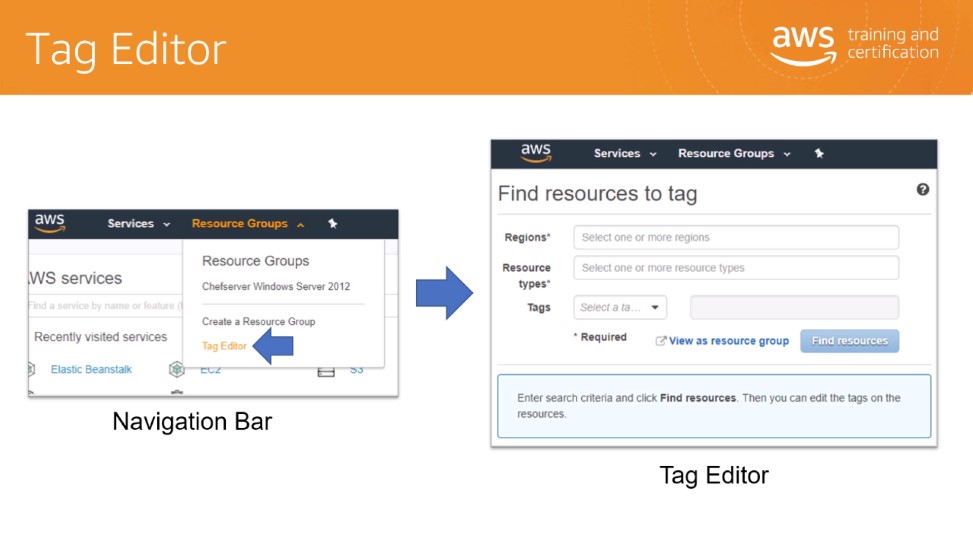Click external link icon beside View as resource group

click(661, 341)
